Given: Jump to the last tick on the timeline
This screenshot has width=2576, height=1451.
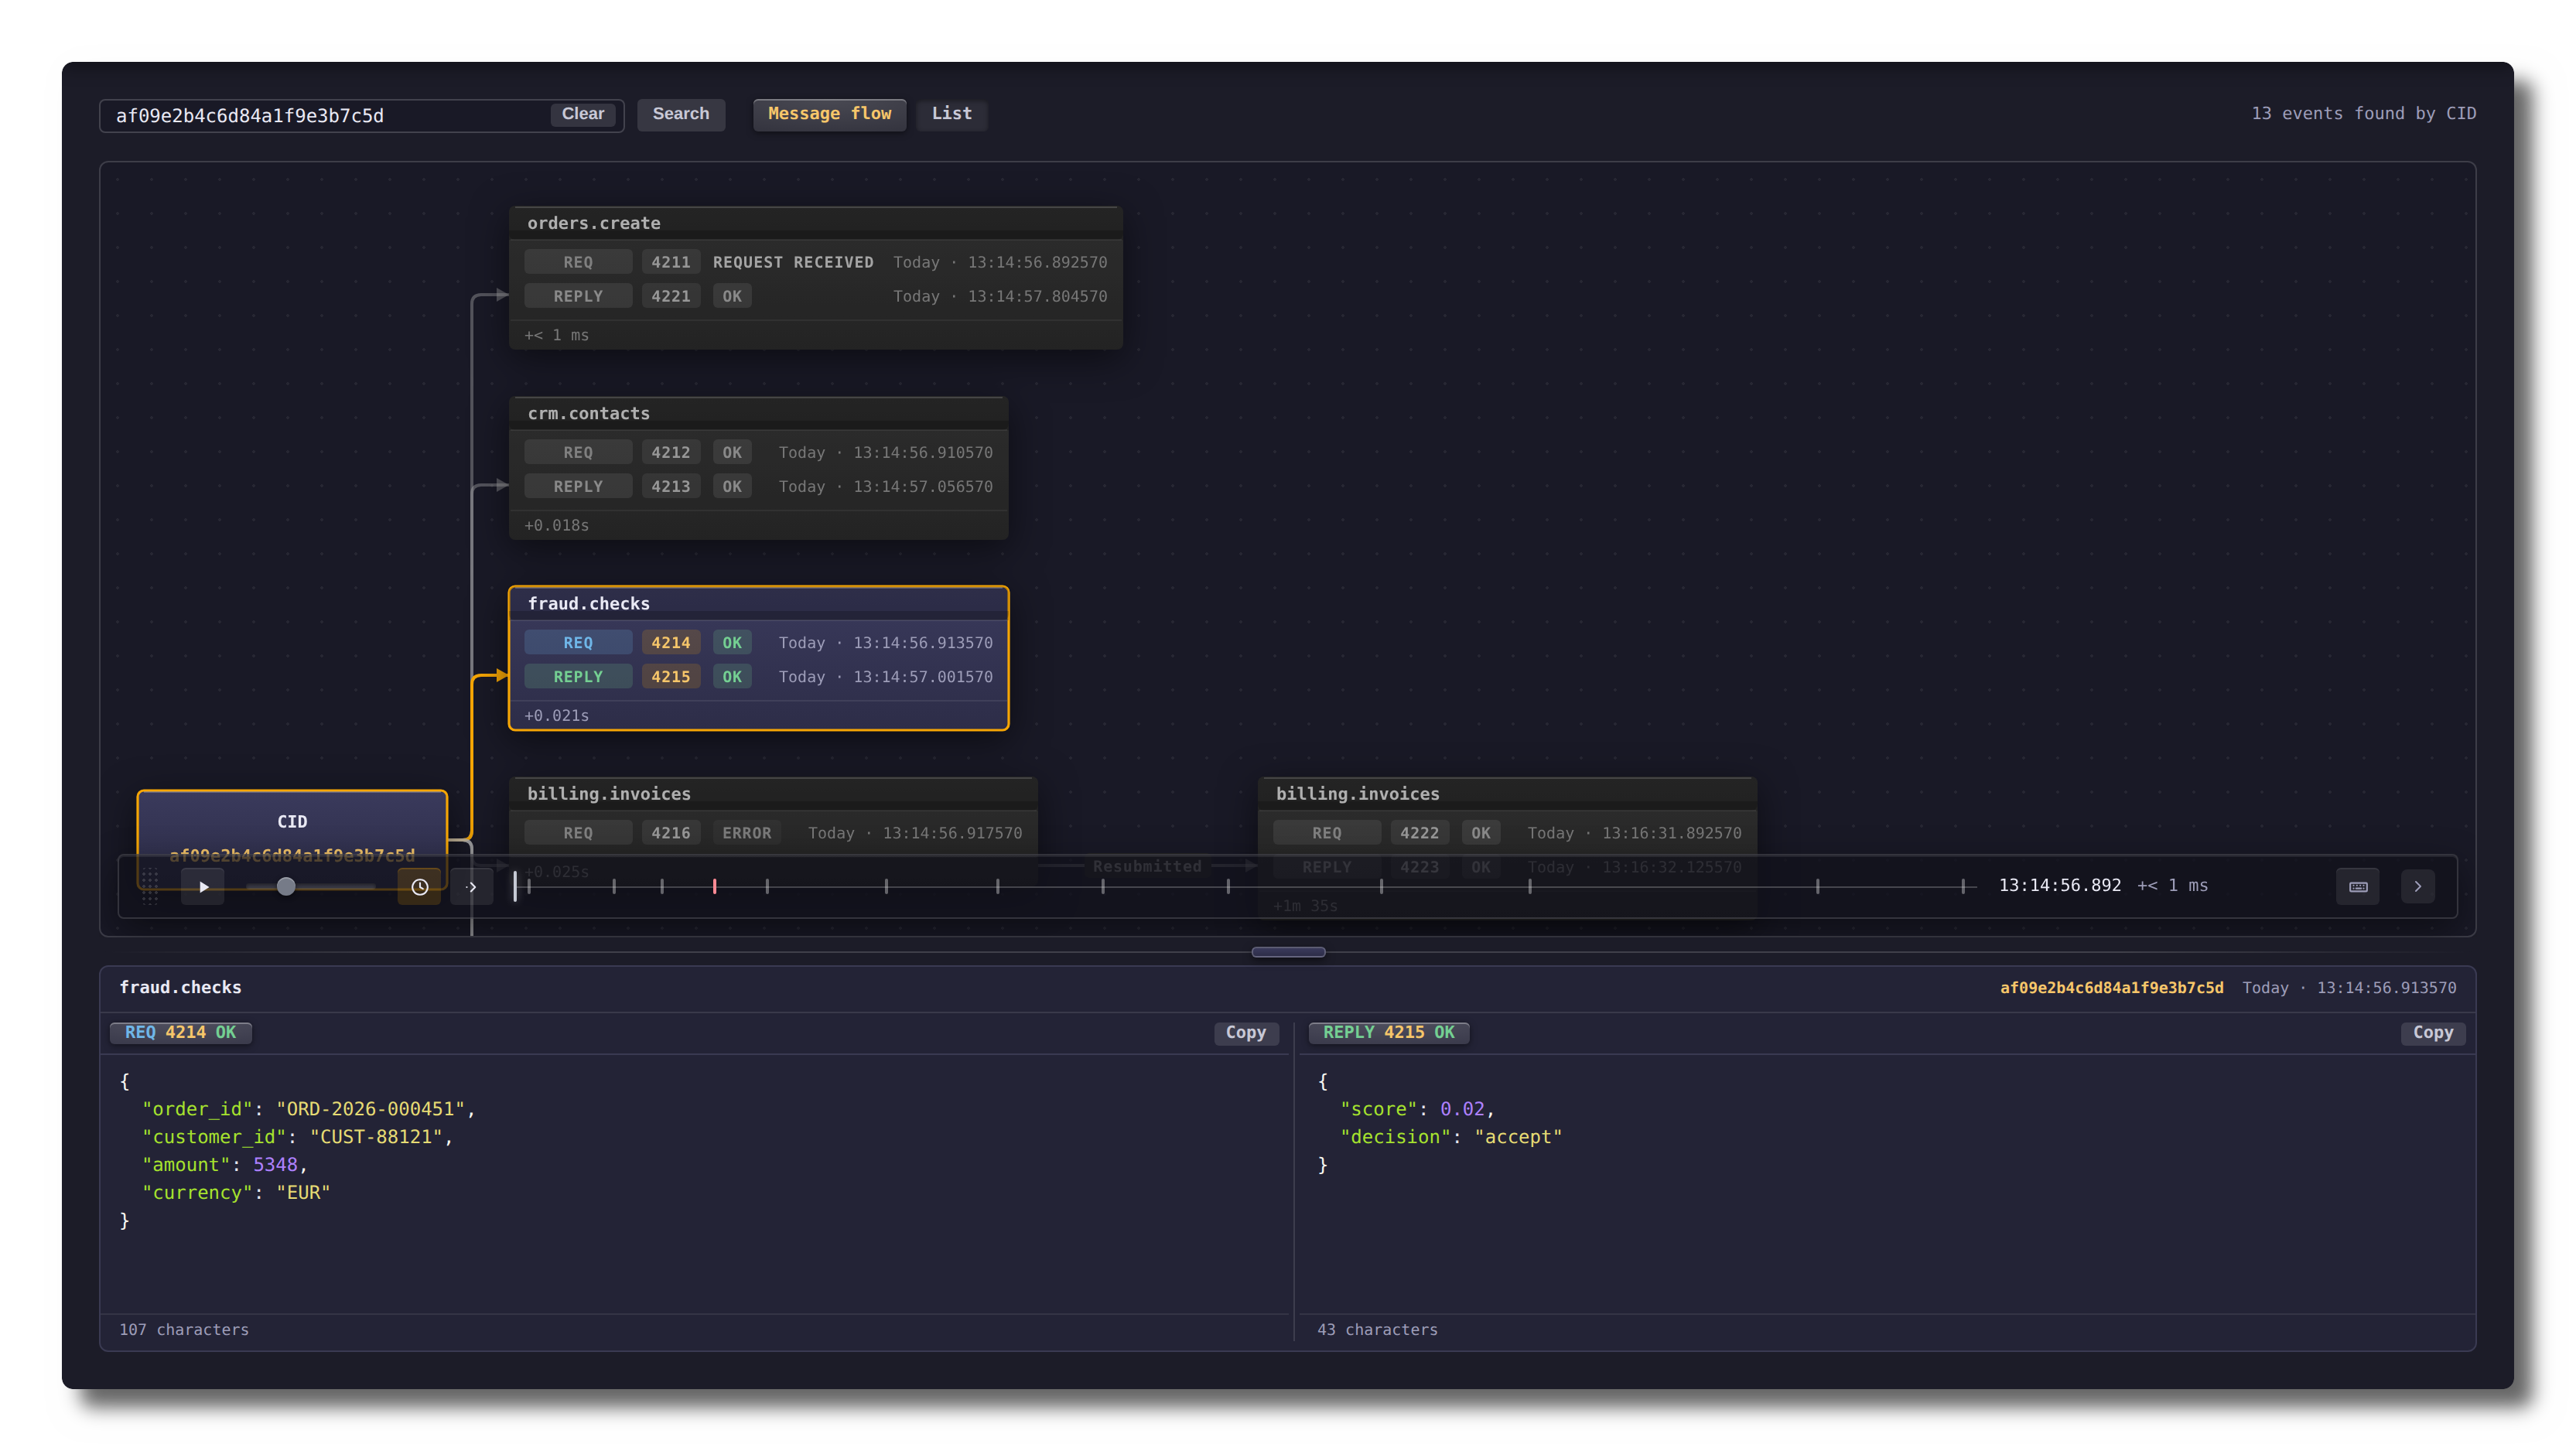Looking at the screenshot, I should pyautogui.click(x=1963, y=886).
